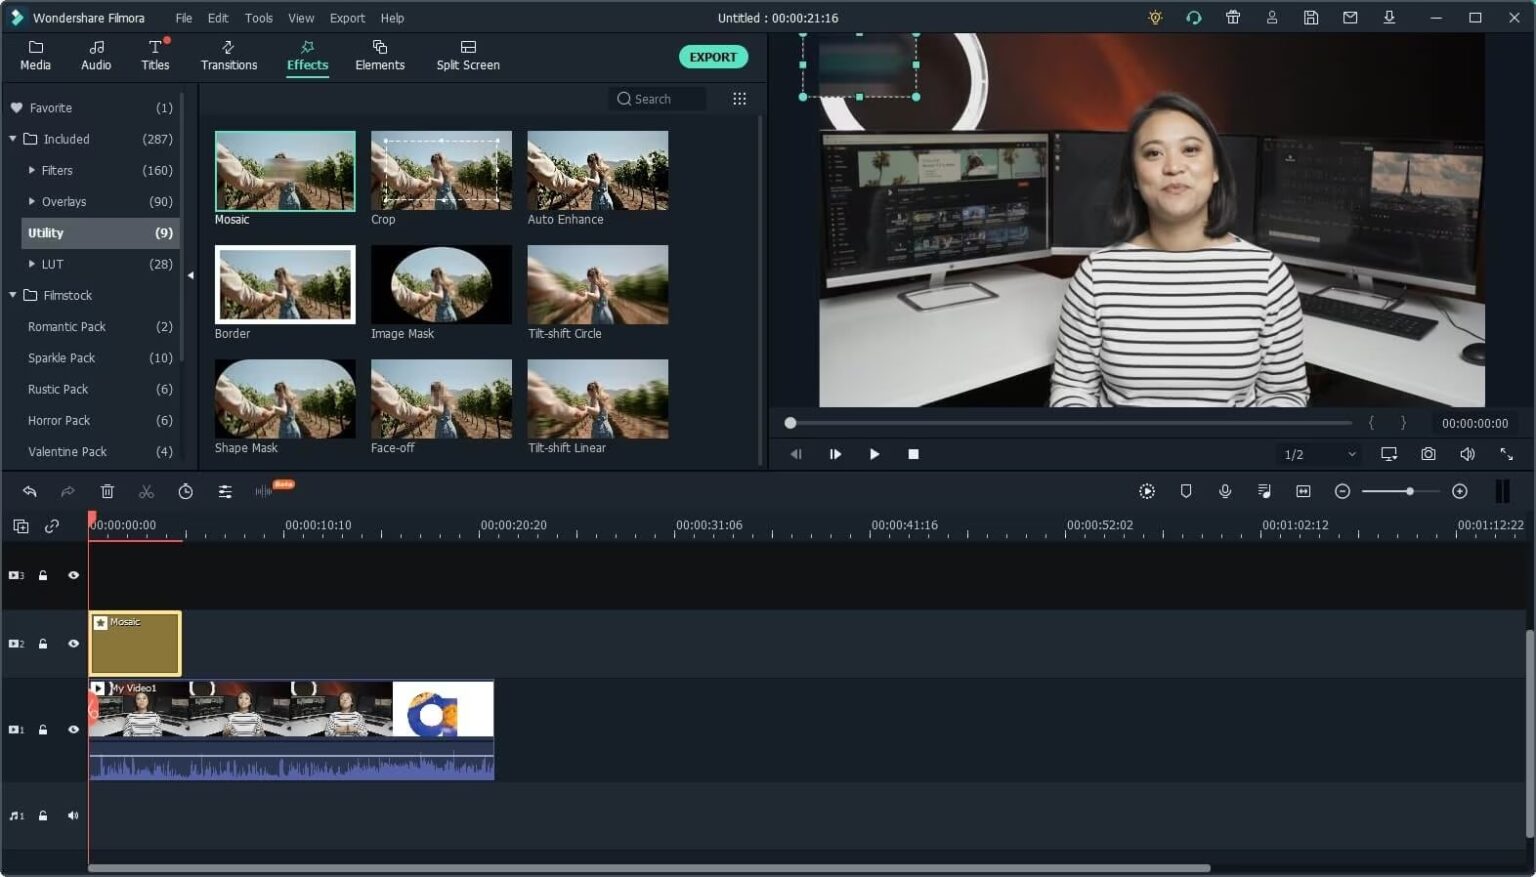Image resolution: width=1536 pixels, height=877 pixels.
Task: Click the render preview icon on timeline toolbar
Action: tap(1146, 491)
